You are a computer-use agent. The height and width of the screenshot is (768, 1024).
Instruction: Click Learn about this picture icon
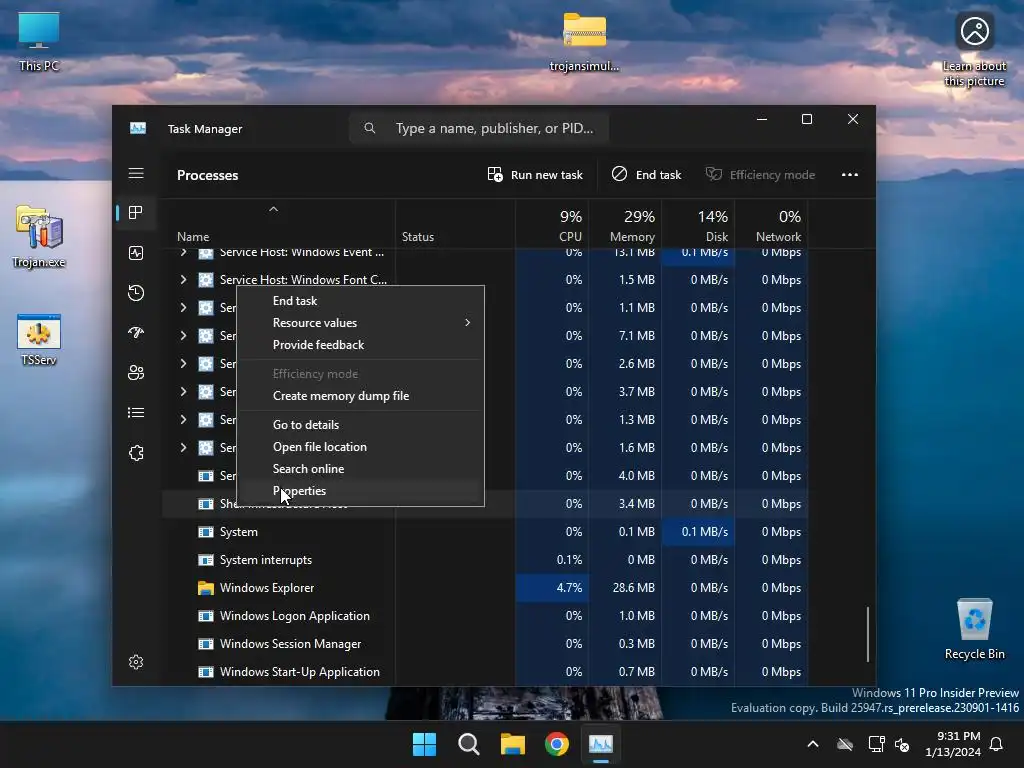974,50
